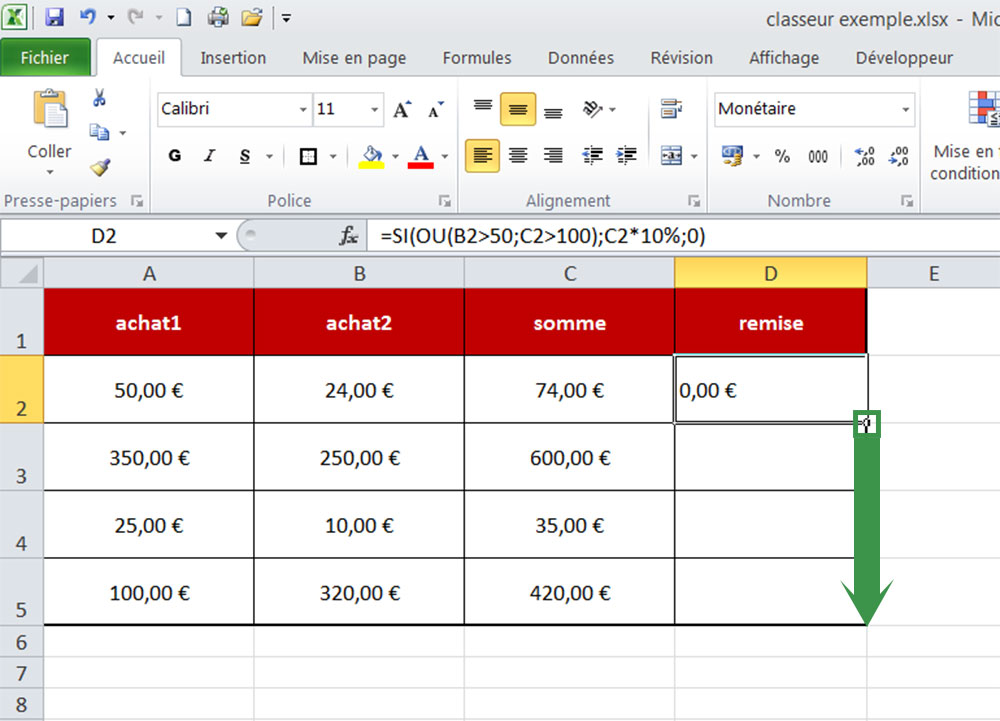
Task: Expand the Undo history dropdown arrow
Action: [110, 17]
